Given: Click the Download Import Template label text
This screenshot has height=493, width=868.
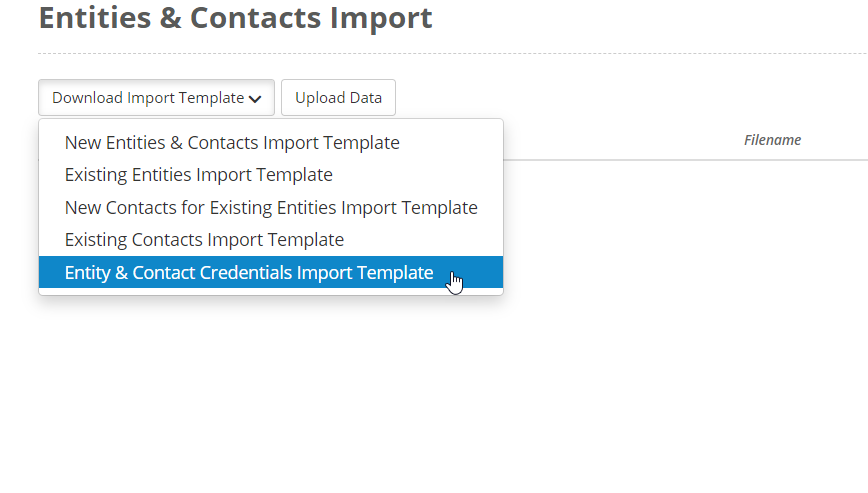Looking at the screenshot, I should point(148,98).
